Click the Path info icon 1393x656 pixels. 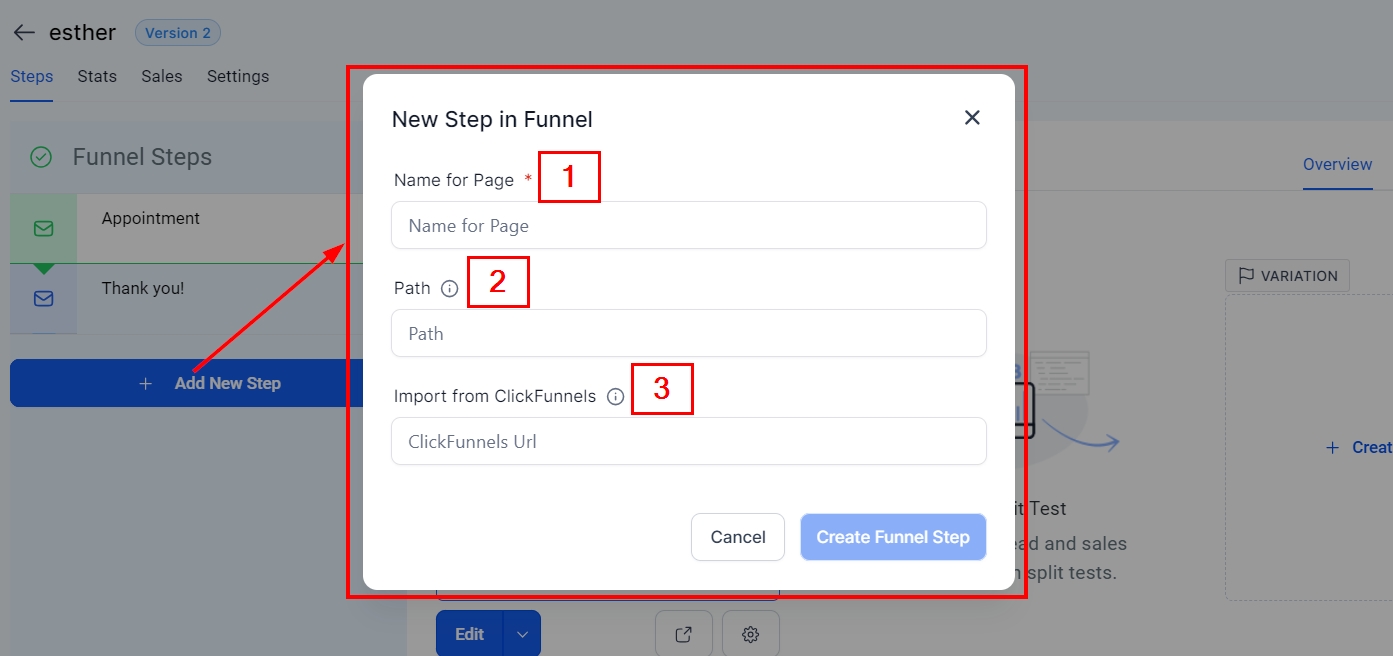point(450,289)
